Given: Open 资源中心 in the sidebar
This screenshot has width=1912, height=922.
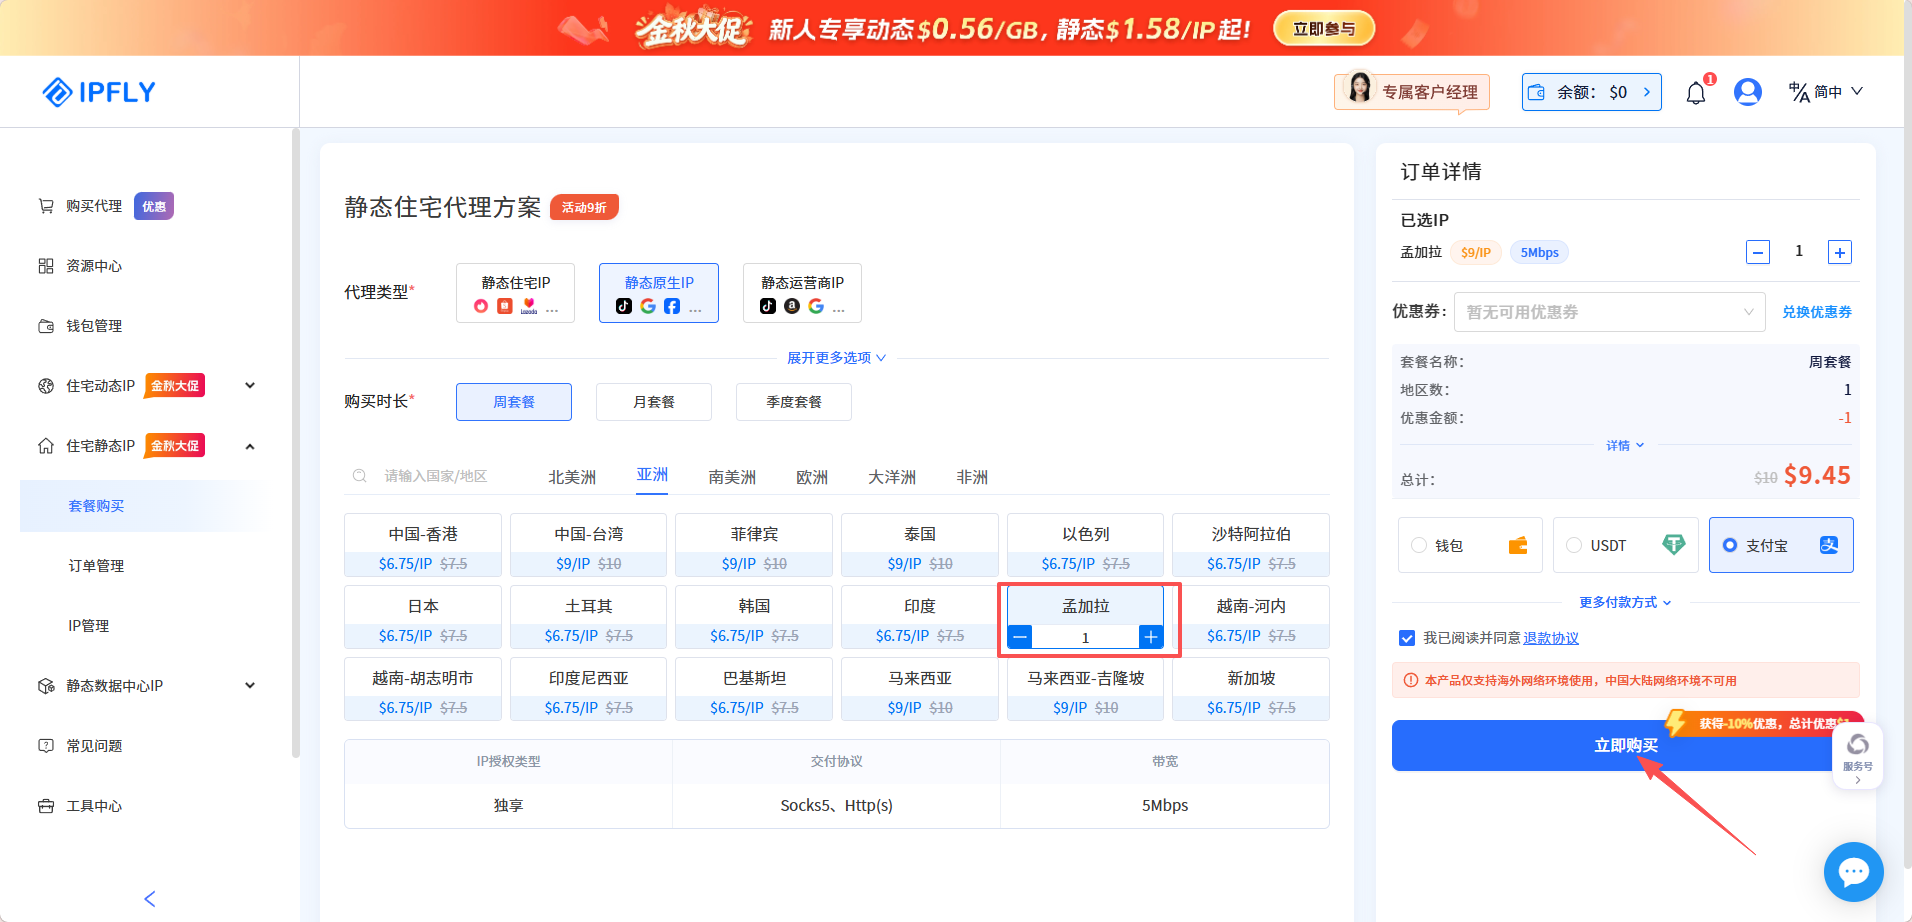Looking at the screenshot, I should (x=94, y=266).
